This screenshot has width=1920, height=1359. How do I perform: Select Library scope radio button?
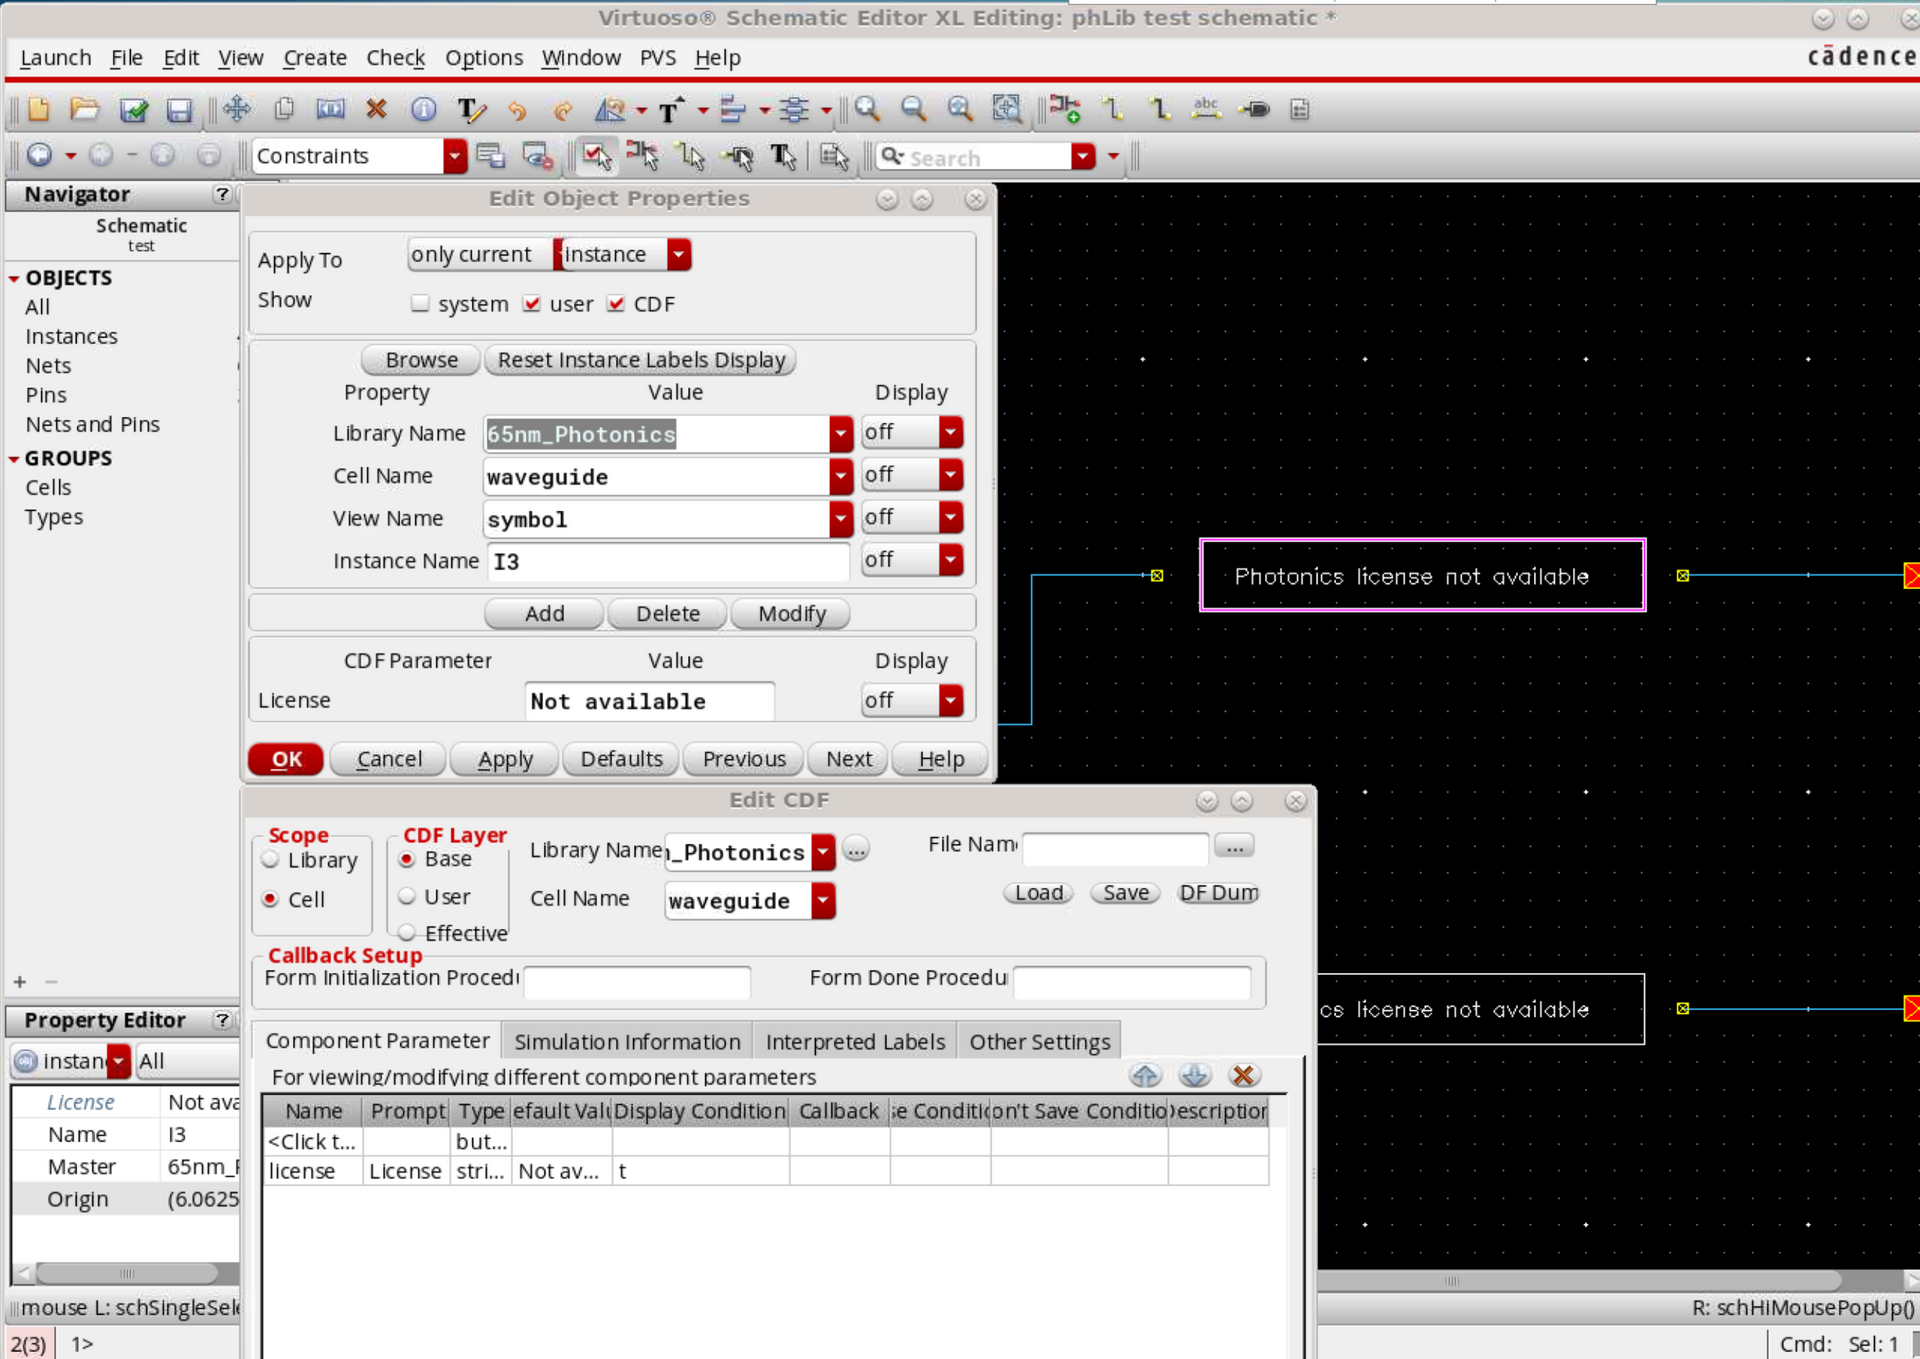click(x=270, y=860)
